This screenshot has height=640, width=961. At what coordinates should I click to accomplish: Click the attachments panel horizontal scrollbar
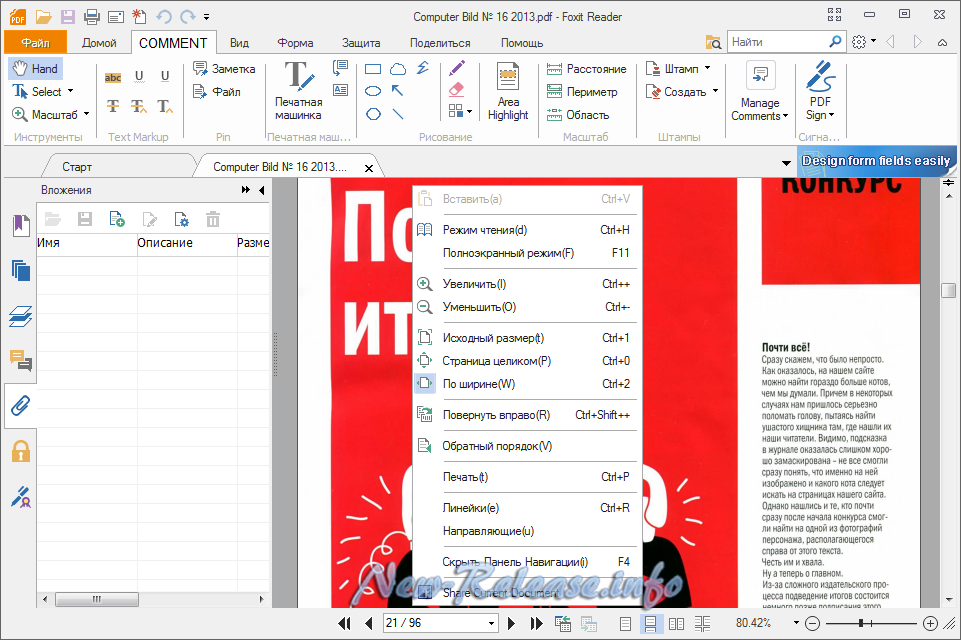[97, 599]
